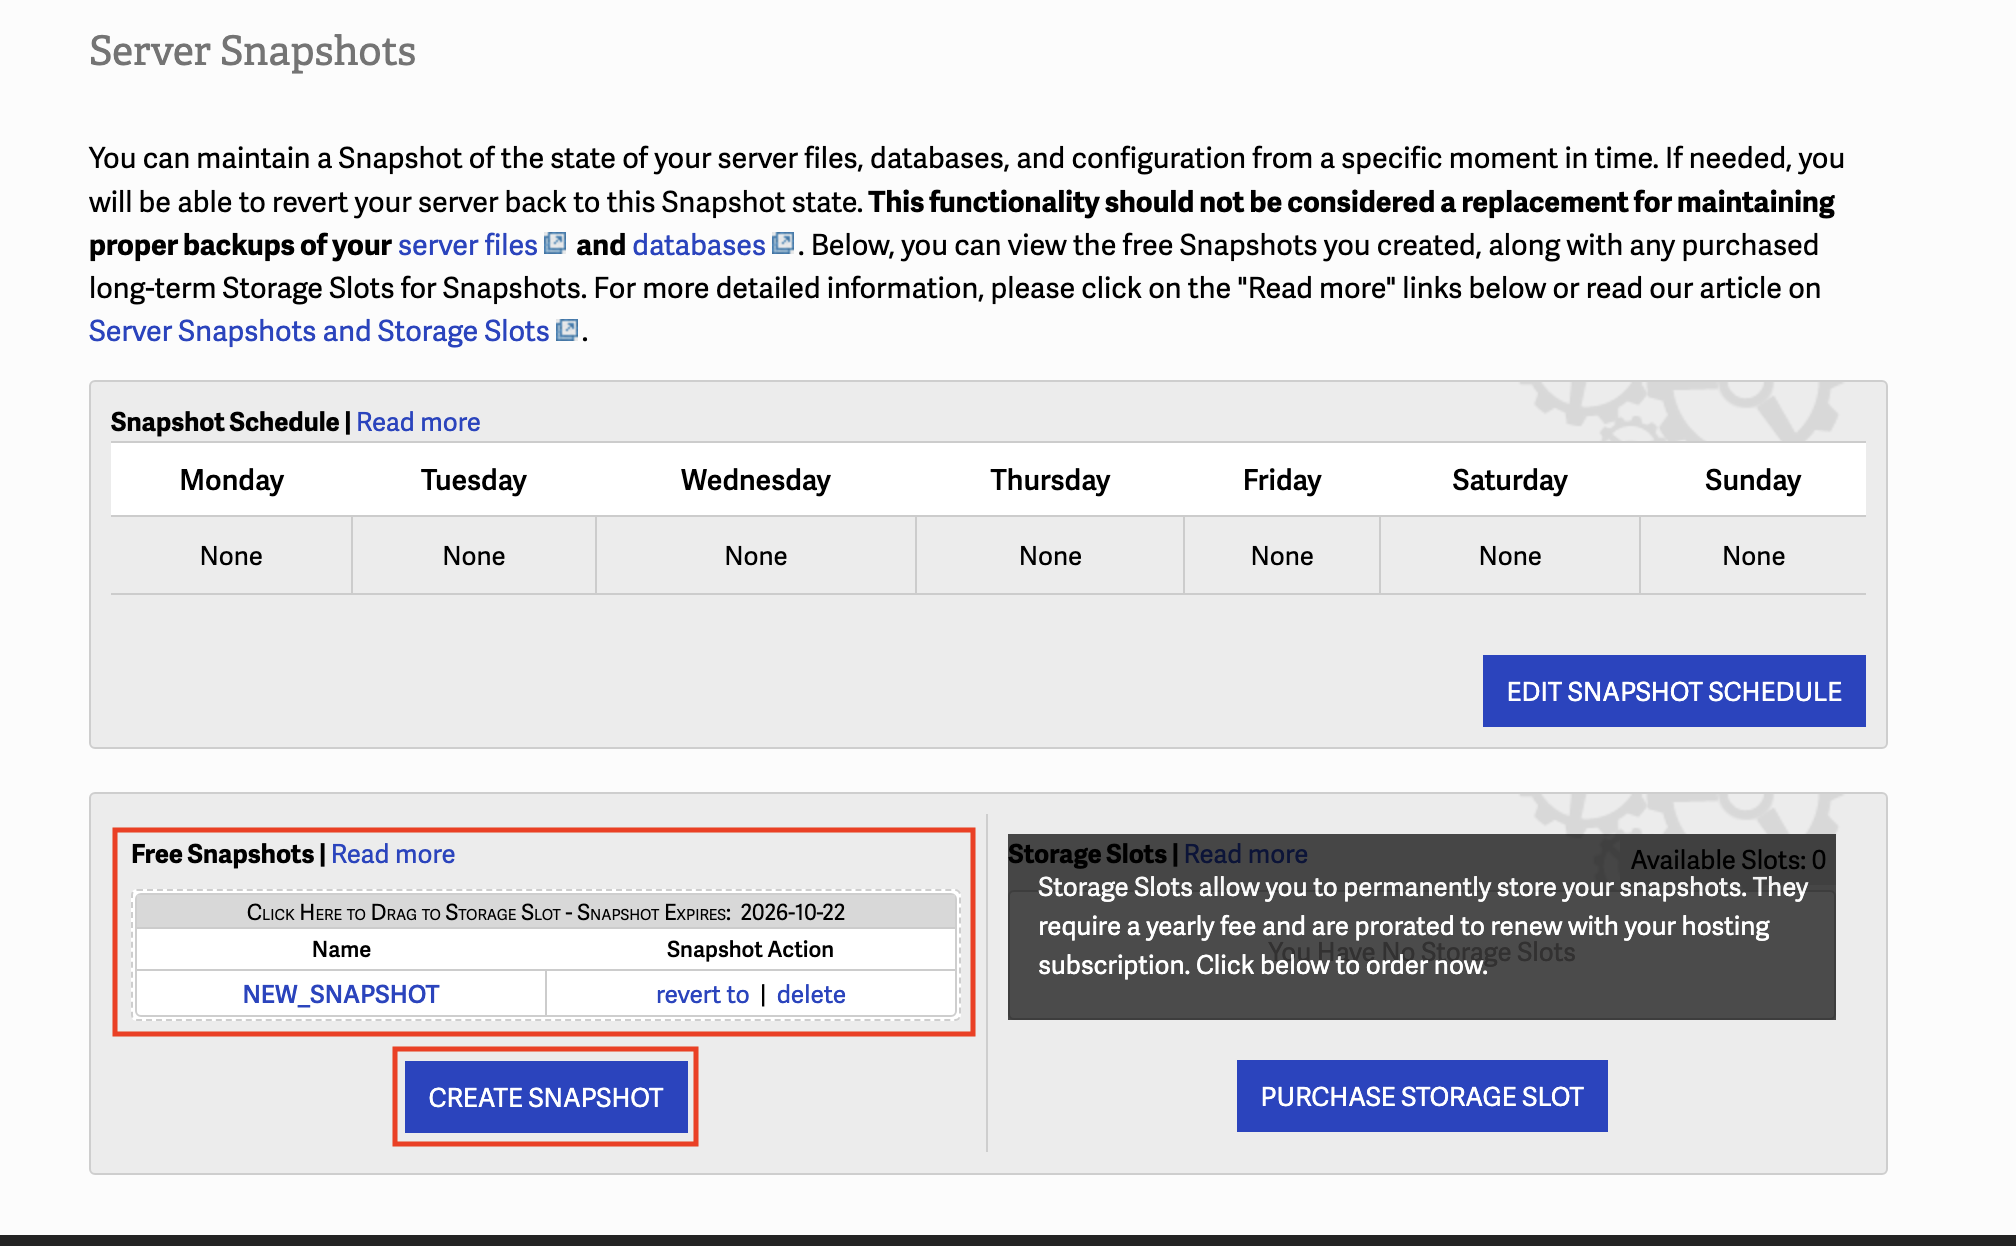
Task: Click the Monday column header
Action: coord(231,480)
